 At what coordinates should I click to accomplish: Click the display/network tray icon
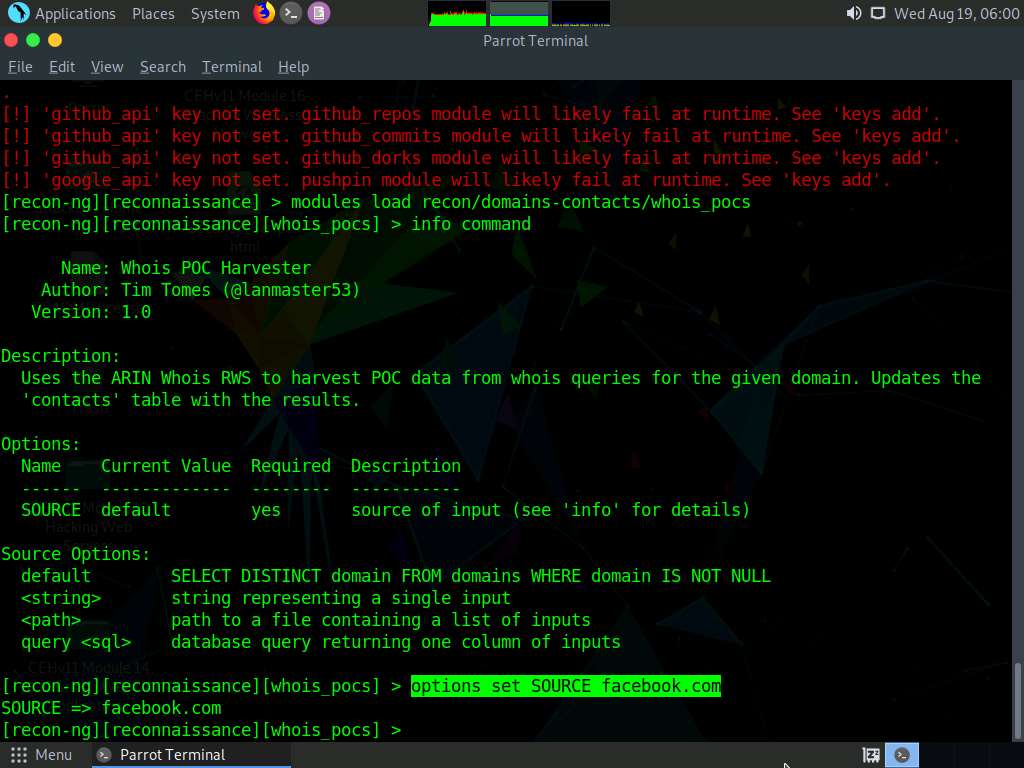tap(878, 13)
